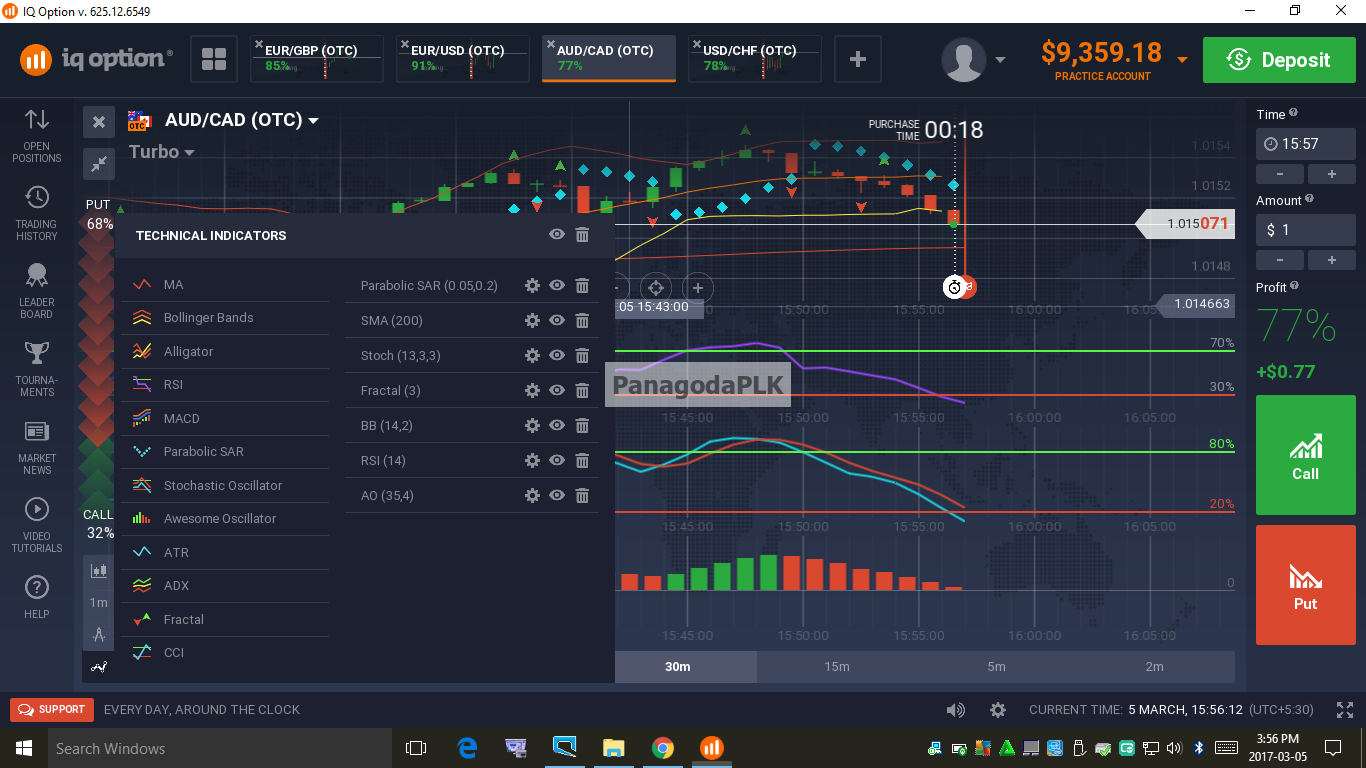Open the user profile avatar menu
The width and height of the screenshot is (1366, 768).
tap(964, 60)
